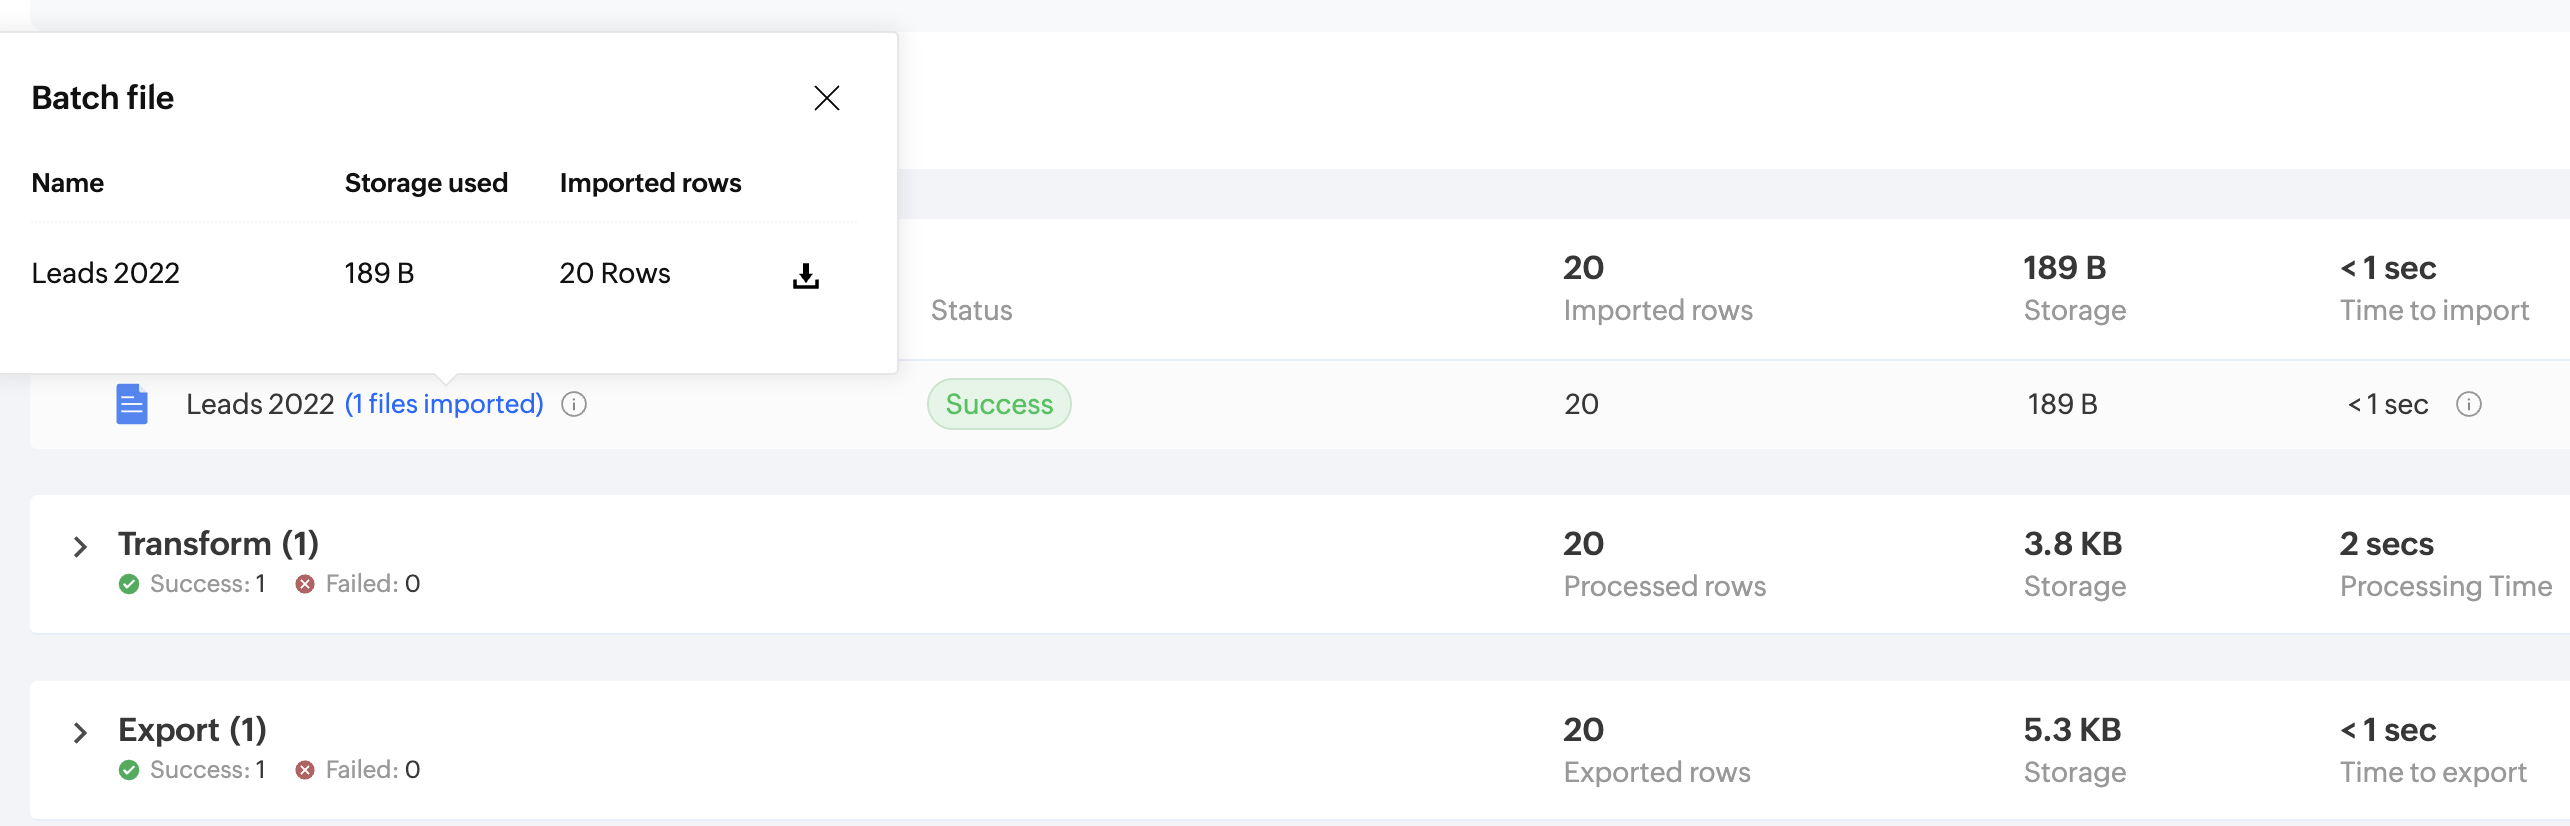Viewport: 2570px width, 826px height.
Task: Click the Name column header
Action: point(68,183)
